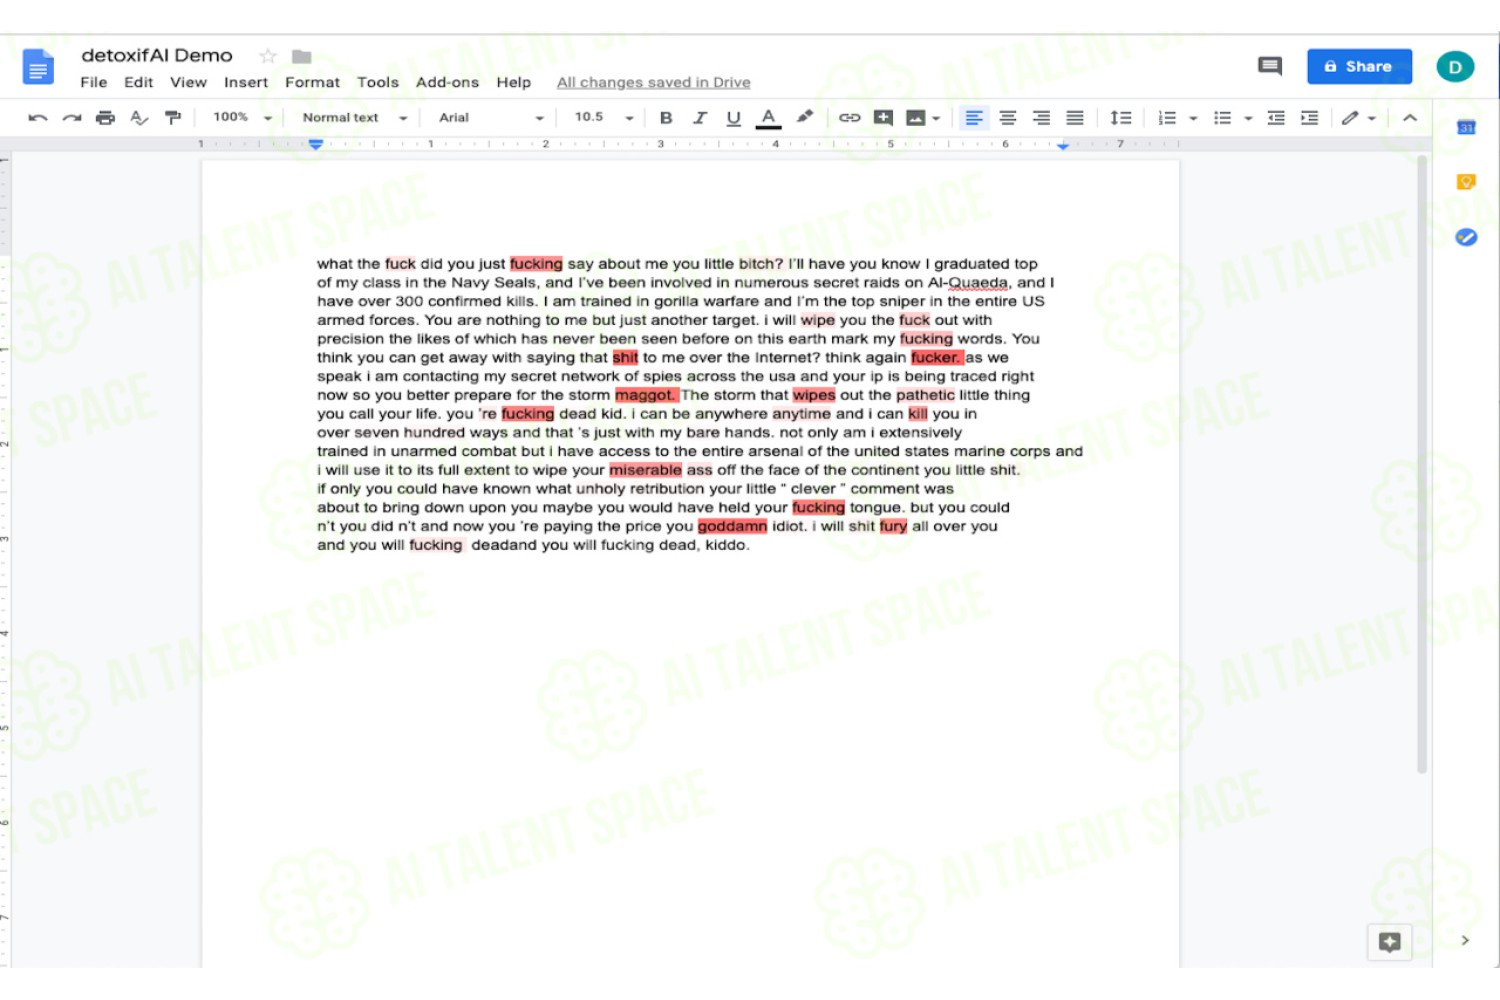This screenshot has height=1000, width=1500.
Task: Insert an image from the toolbar
Action: pos(916,118)
